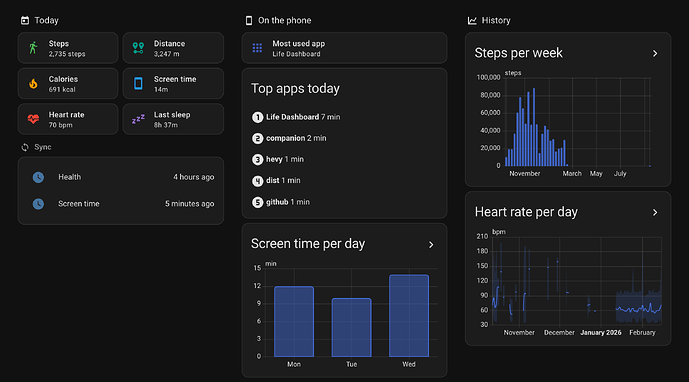Click the clock icon beside Screen time sync
The image size is (689, 382).
(x=38, y=204)
